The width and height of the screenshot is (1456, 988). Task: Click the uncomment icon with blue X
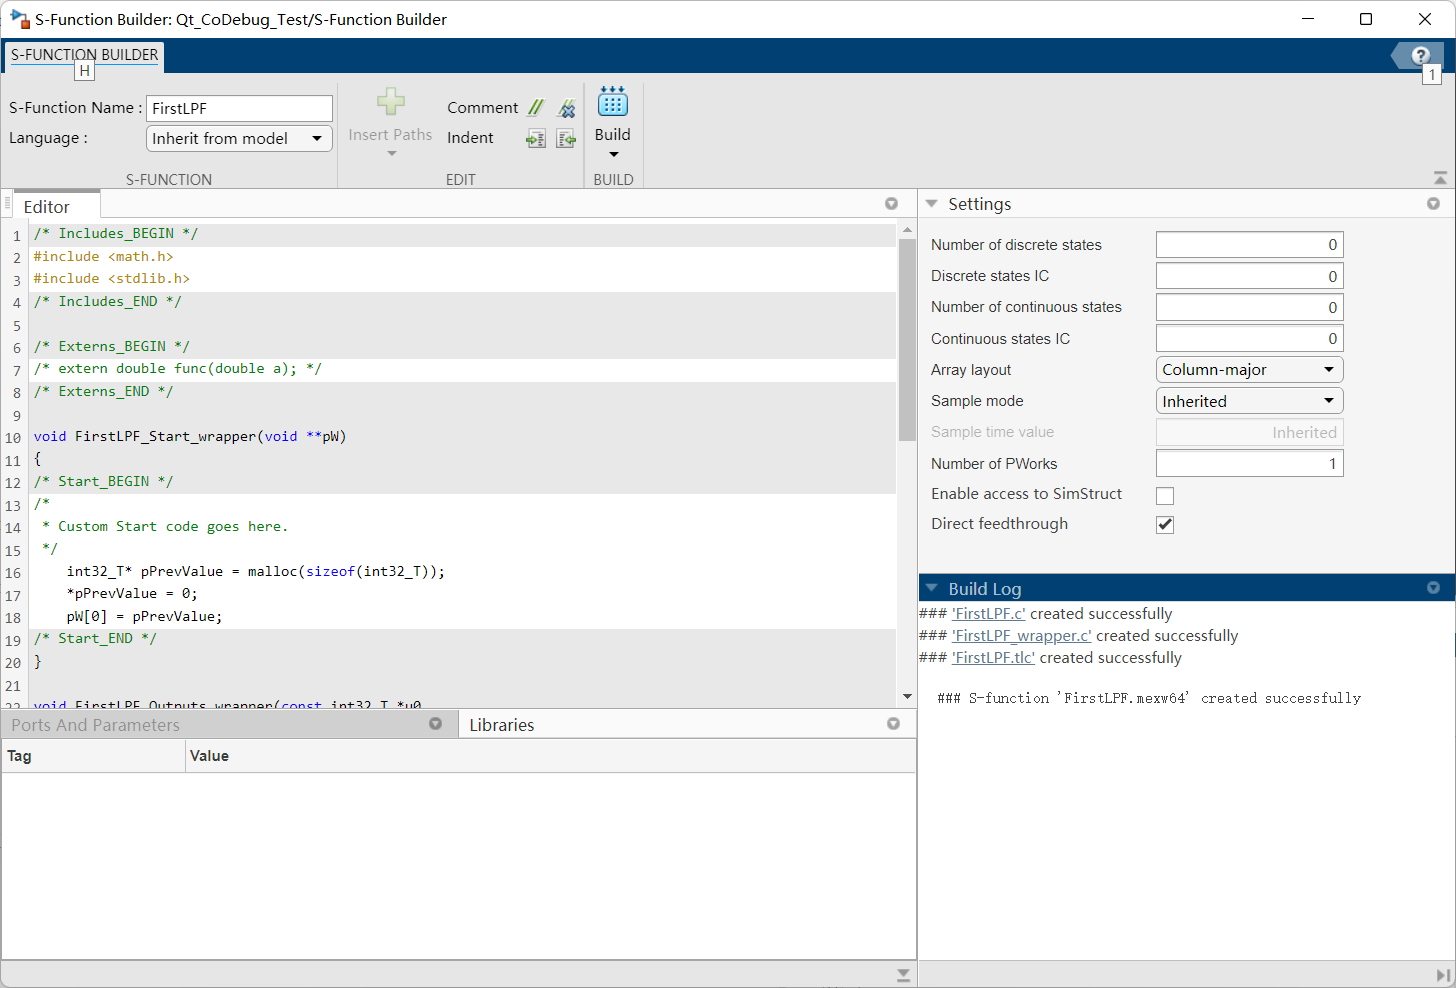pyautogui.click(x=567, y=108)
